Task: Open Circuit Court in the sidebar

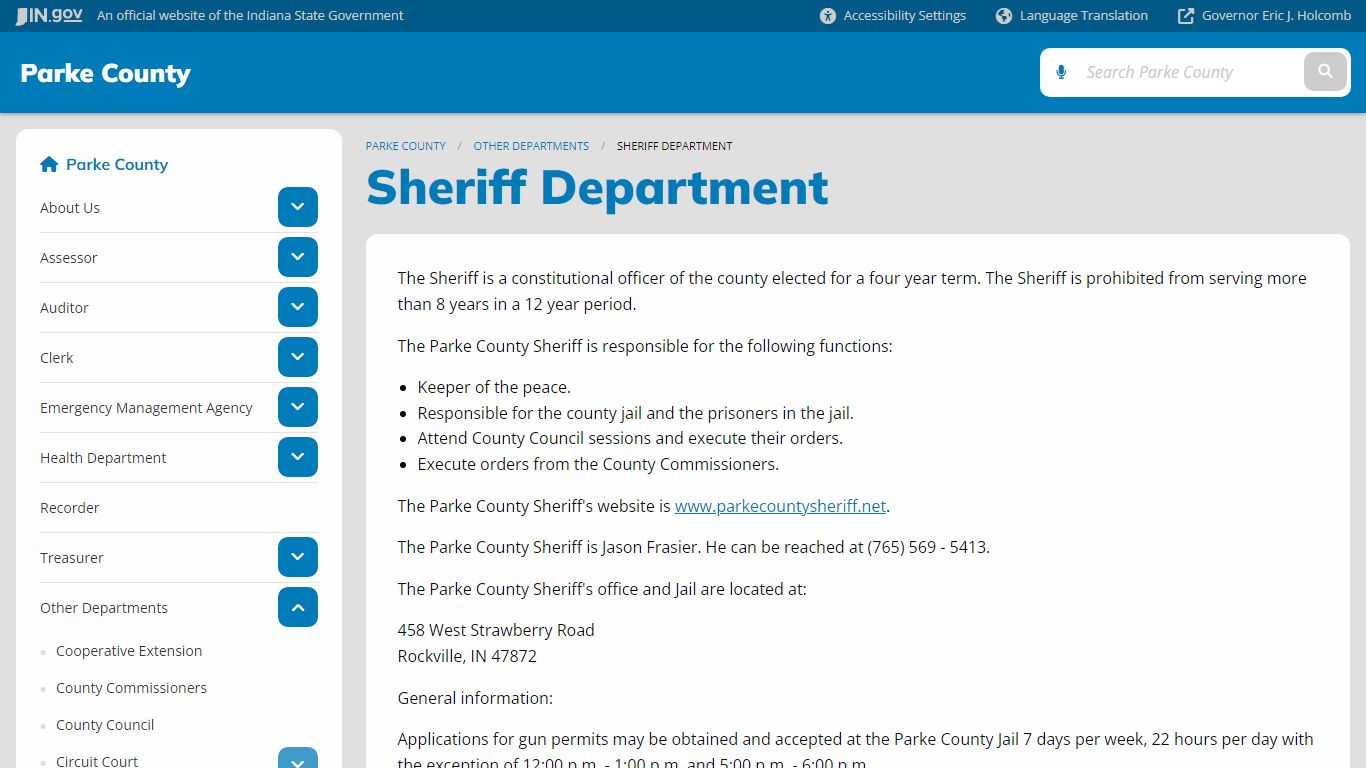Action: (x=97, y=761)
